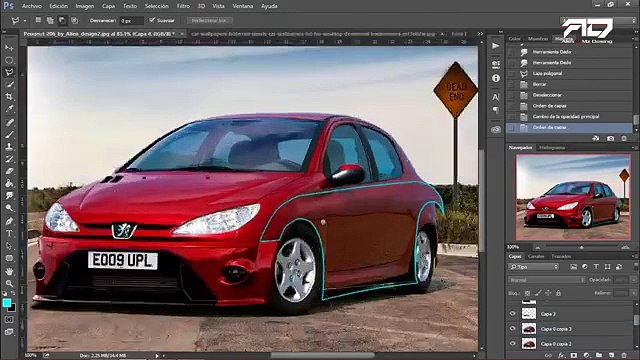
Task: Switch to the Muestras tab
Action: [538, 39]
